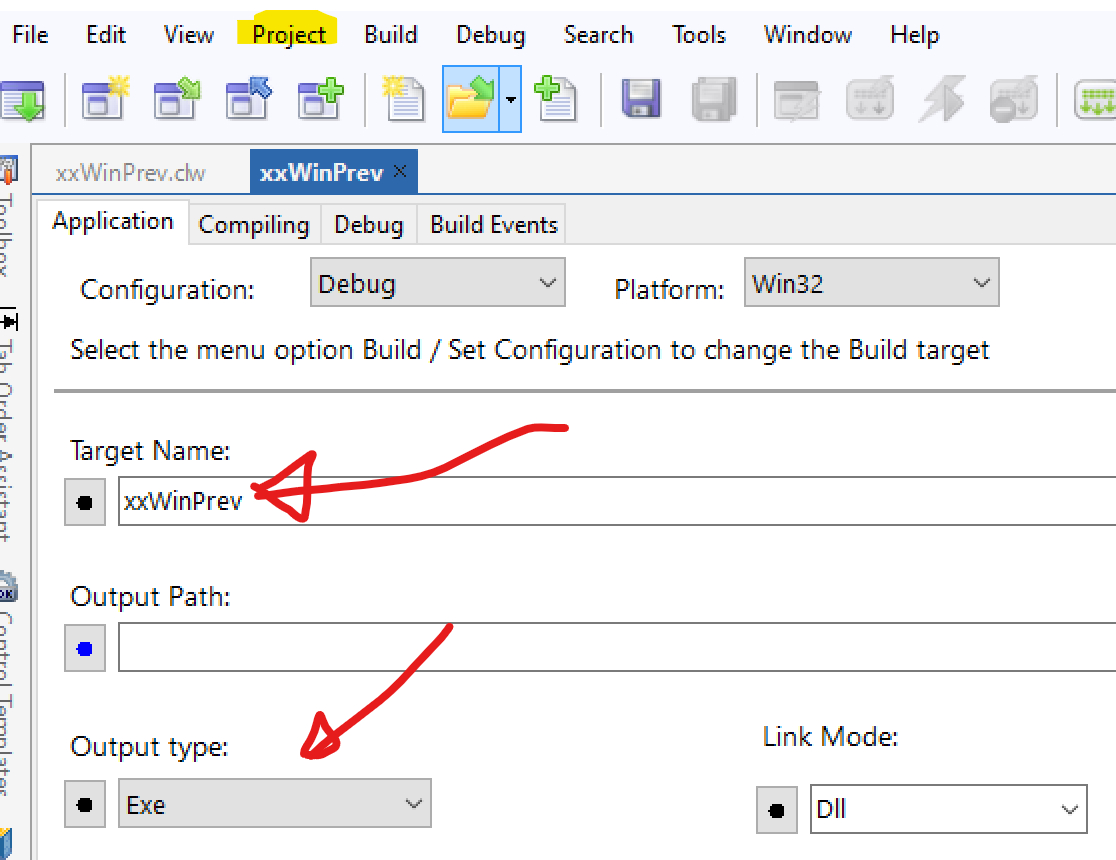
Task: Open the Configuration dropdown showing Debug
Action: point(437,283)
